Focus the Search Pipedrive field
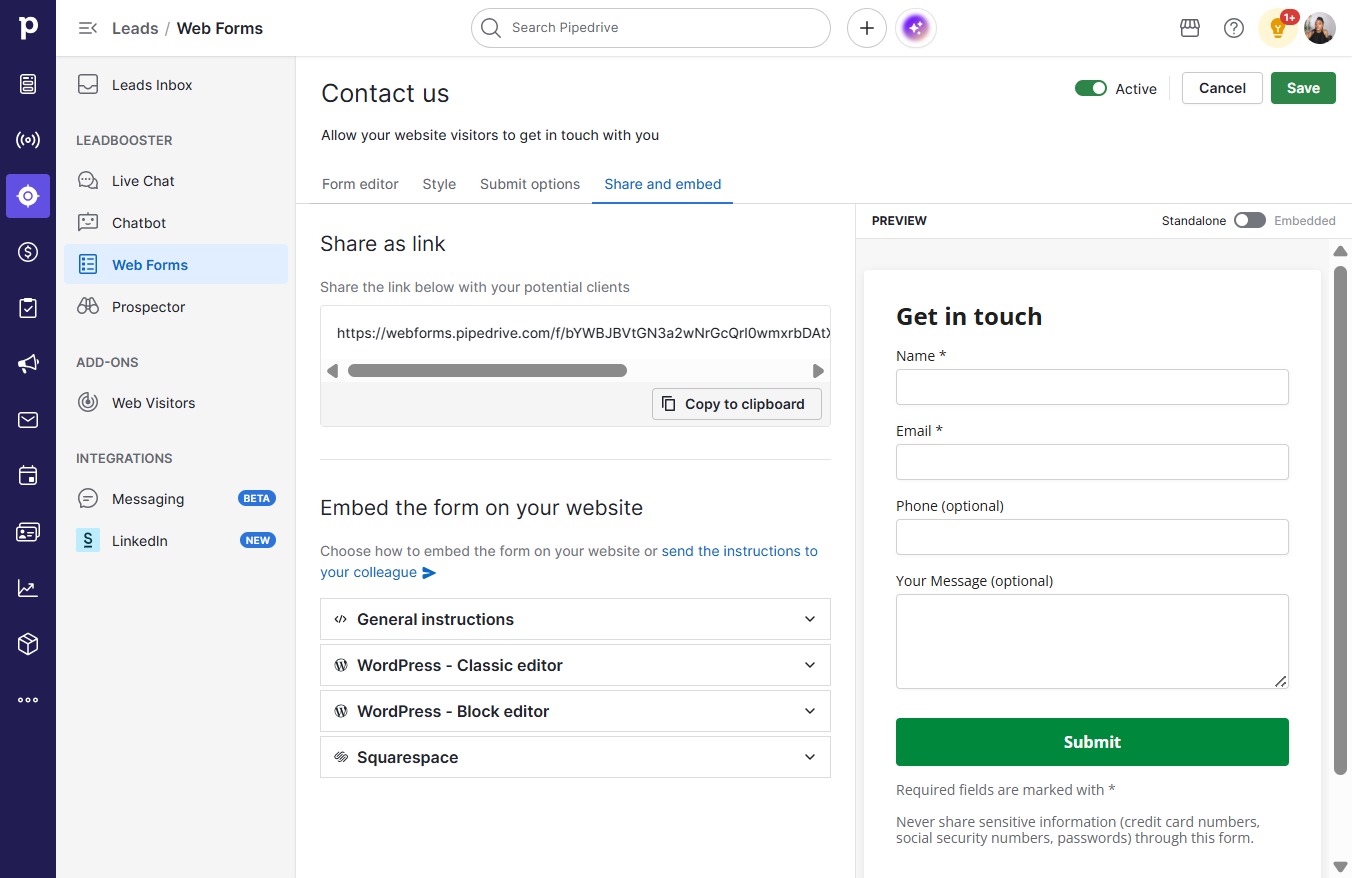1352x878 pixels. (x=651, y=28)
